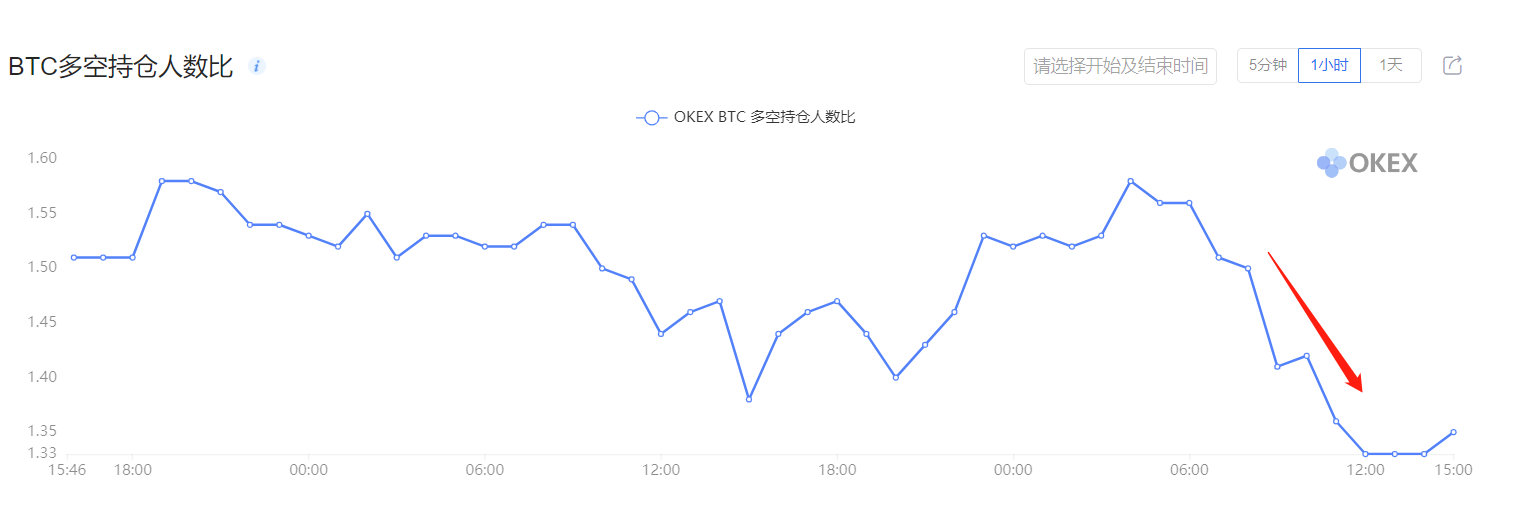Select the 5分钟 interval option
This screenshot has height=526, width=1537.
pyautogui.click(x=1268, y=66)
